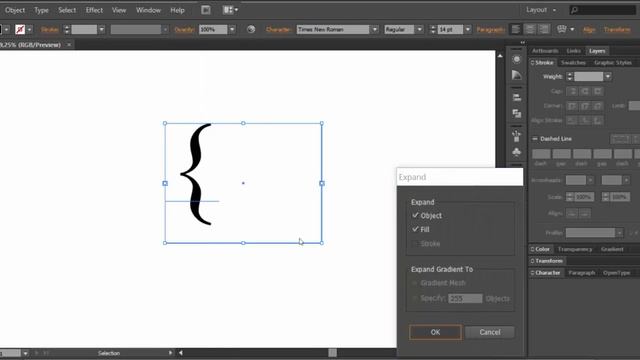The height and width of the screenshot is (360, 640).
Task: Align text right icon in control bar
Action: pos(544,29)
